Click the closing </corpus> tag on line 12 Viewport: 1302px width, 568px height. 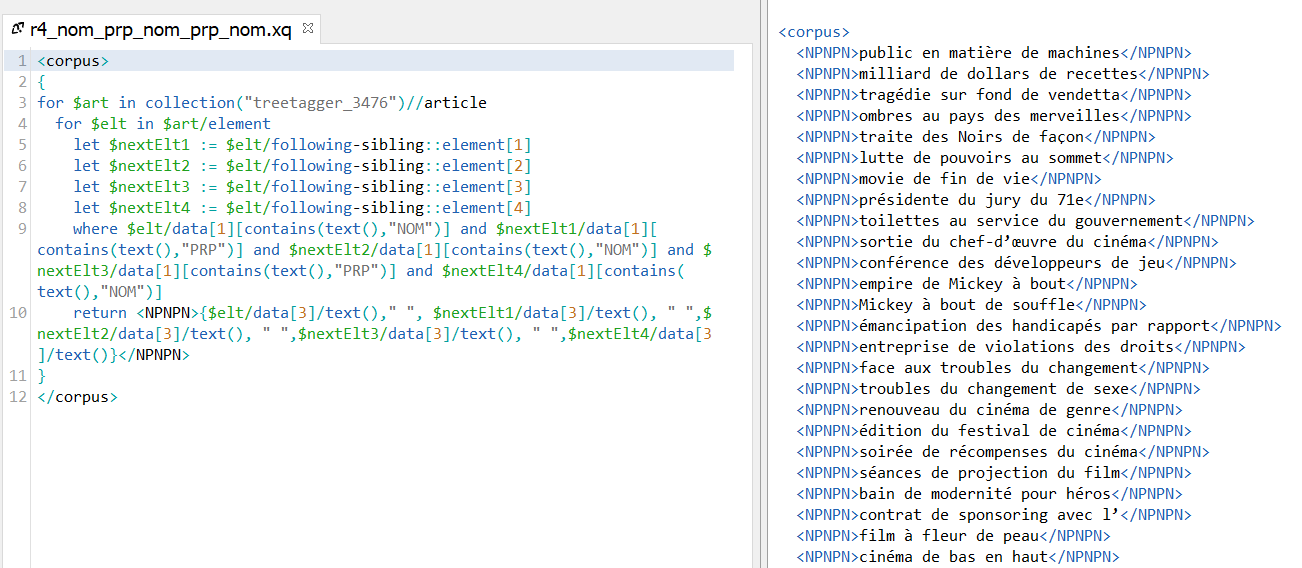click(x=77, y=397)
